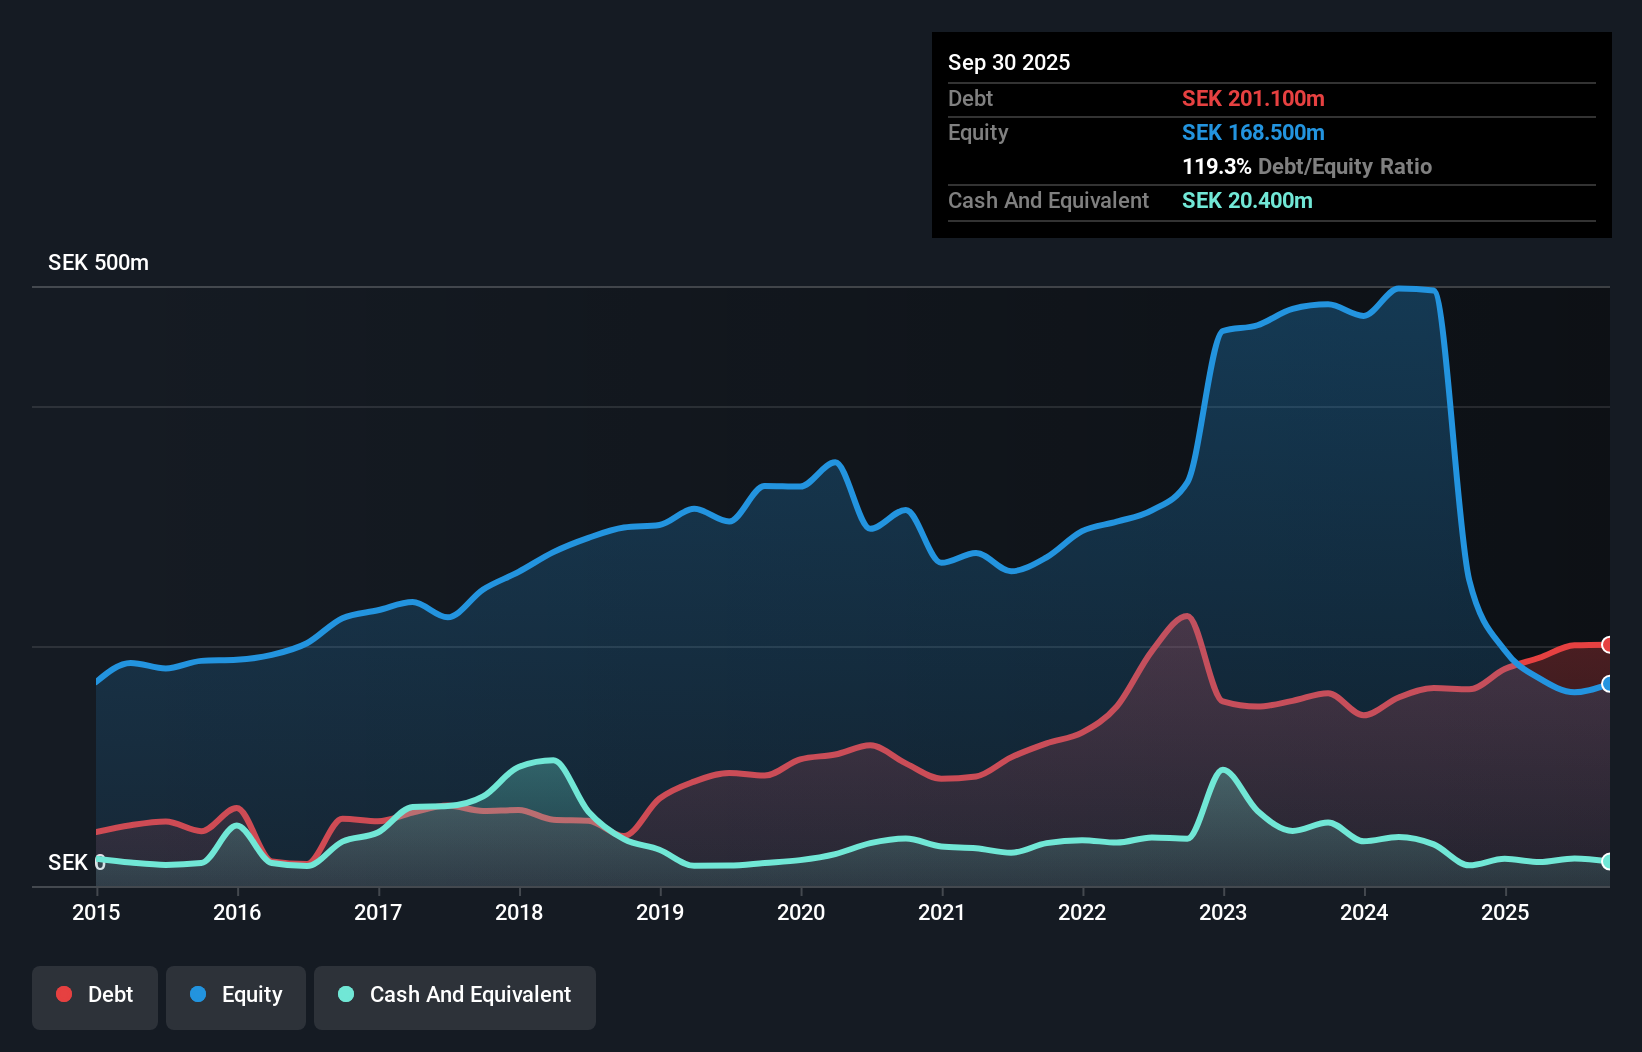The width and height of the screenshot is (1642, 1052).
Task: Click the teal Cash And Equivalent dot icon
Action: pos(345,994)
